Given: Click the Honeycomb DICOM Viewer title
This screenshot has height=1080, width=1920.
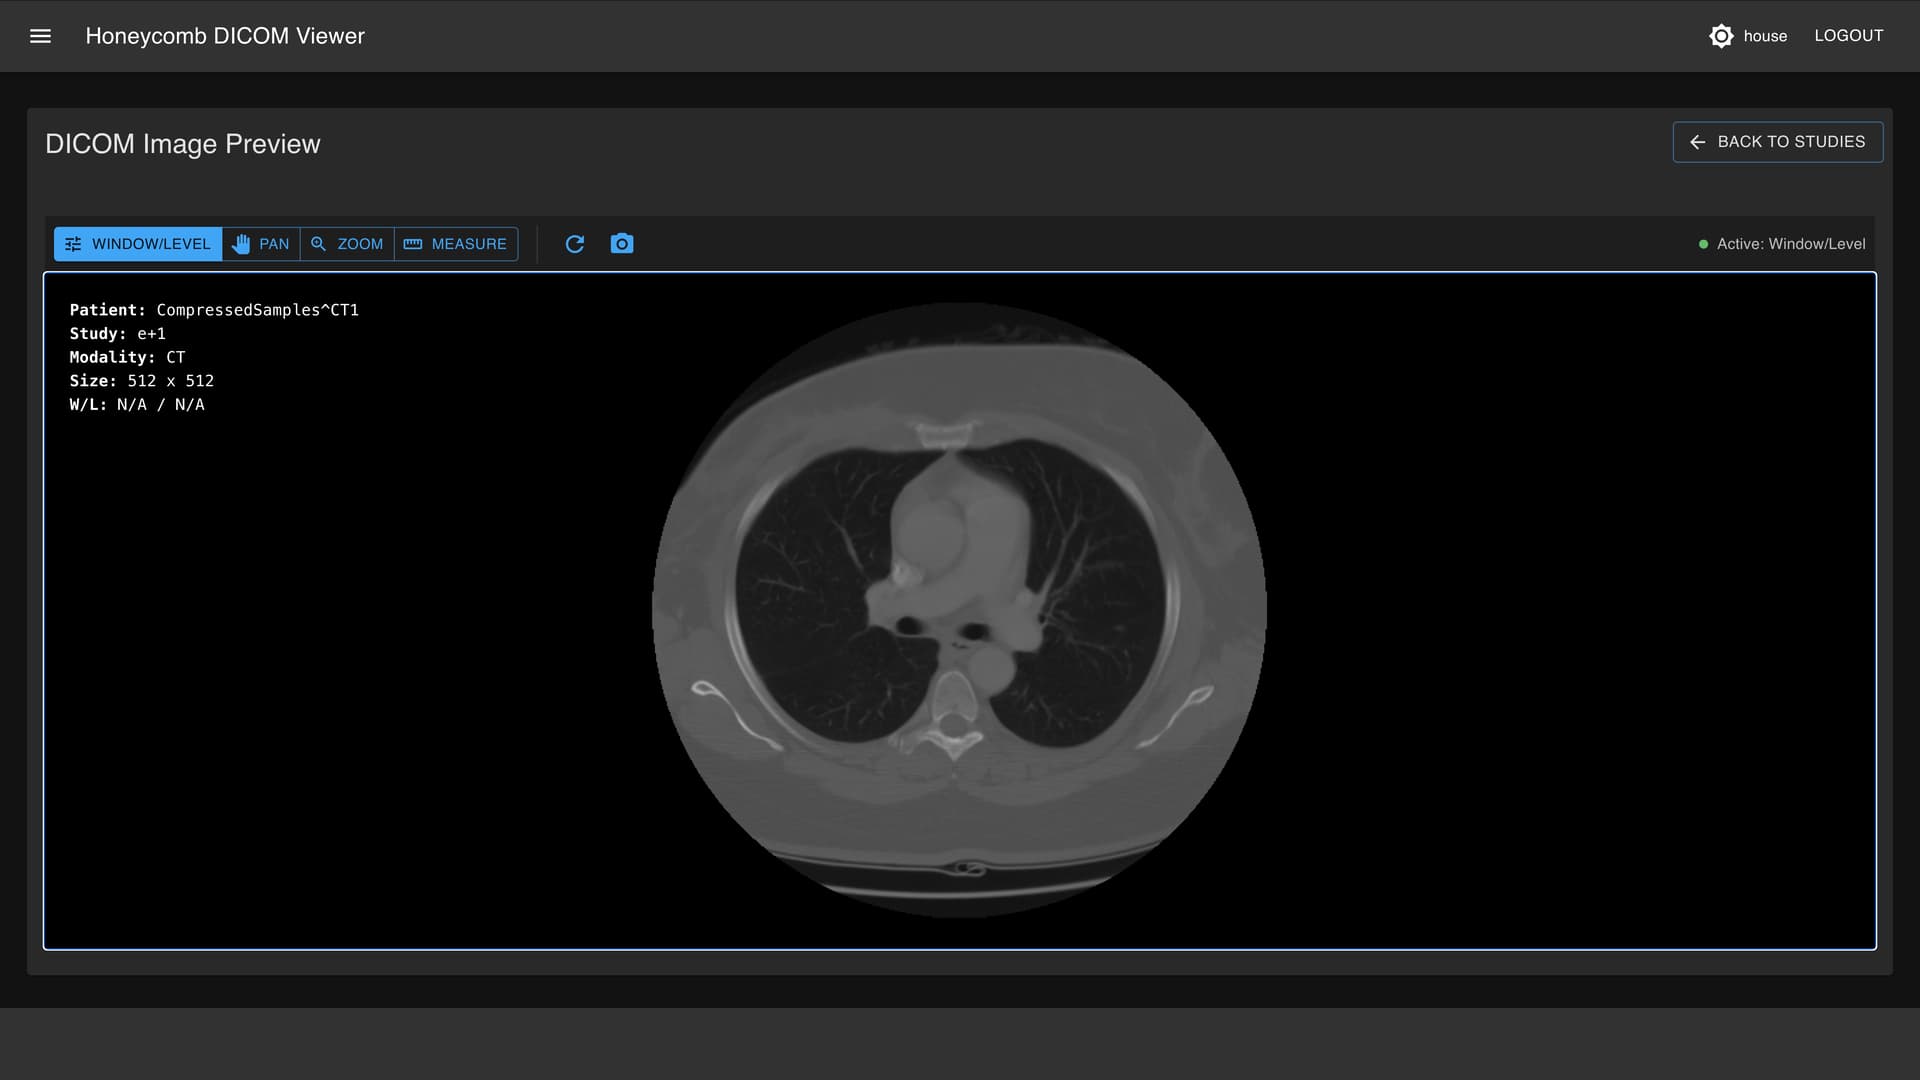Looking at the screenshot, I should [225, 36].
